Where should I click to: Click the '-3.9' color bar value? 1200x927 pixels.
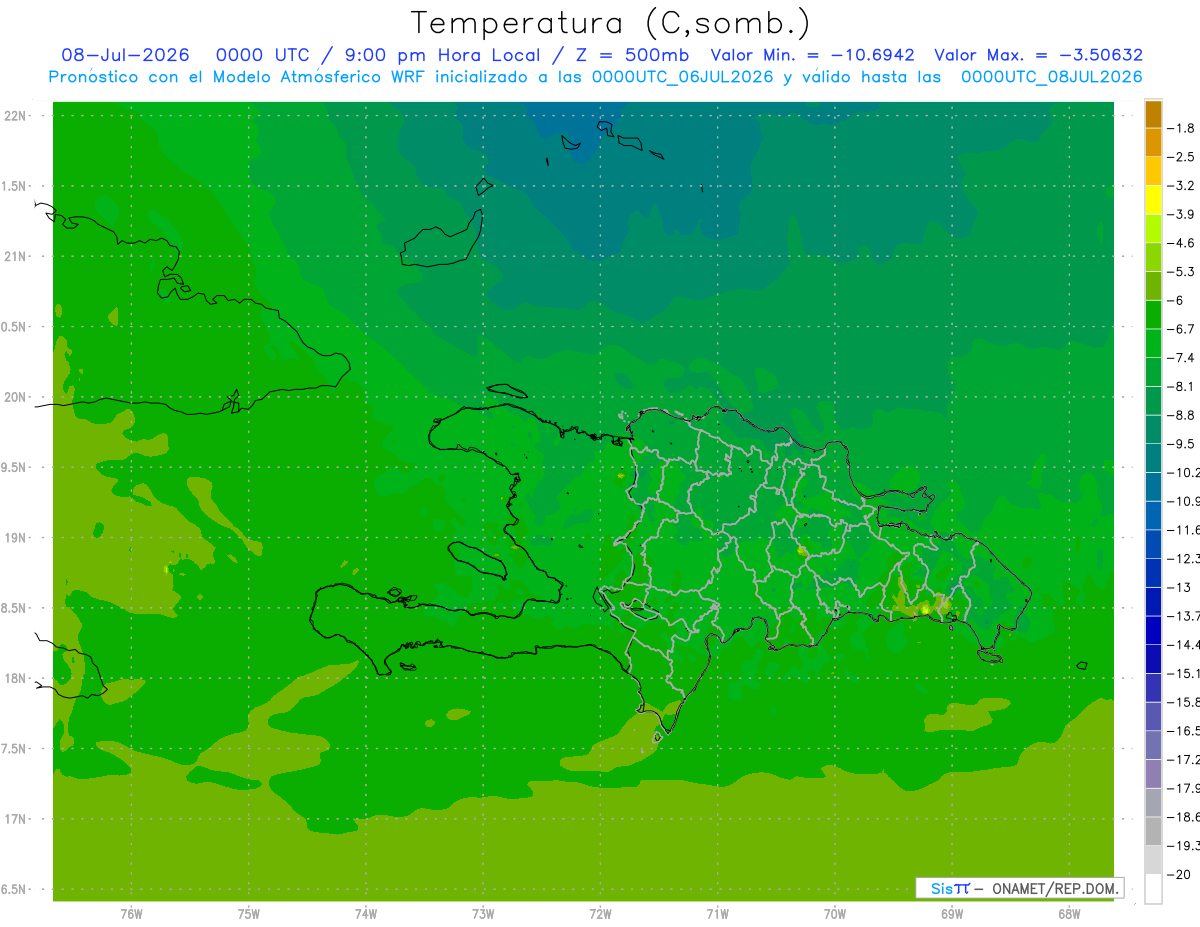1181,214
